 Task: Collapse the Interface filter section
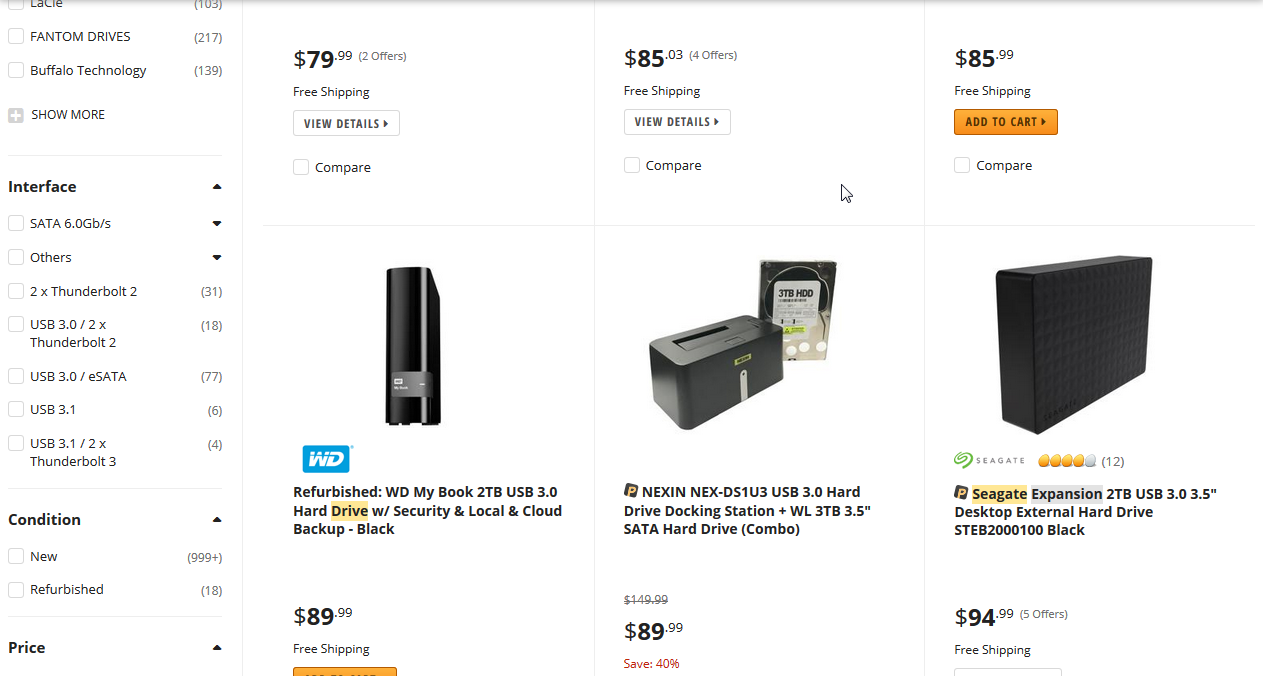tap(217, 187)
